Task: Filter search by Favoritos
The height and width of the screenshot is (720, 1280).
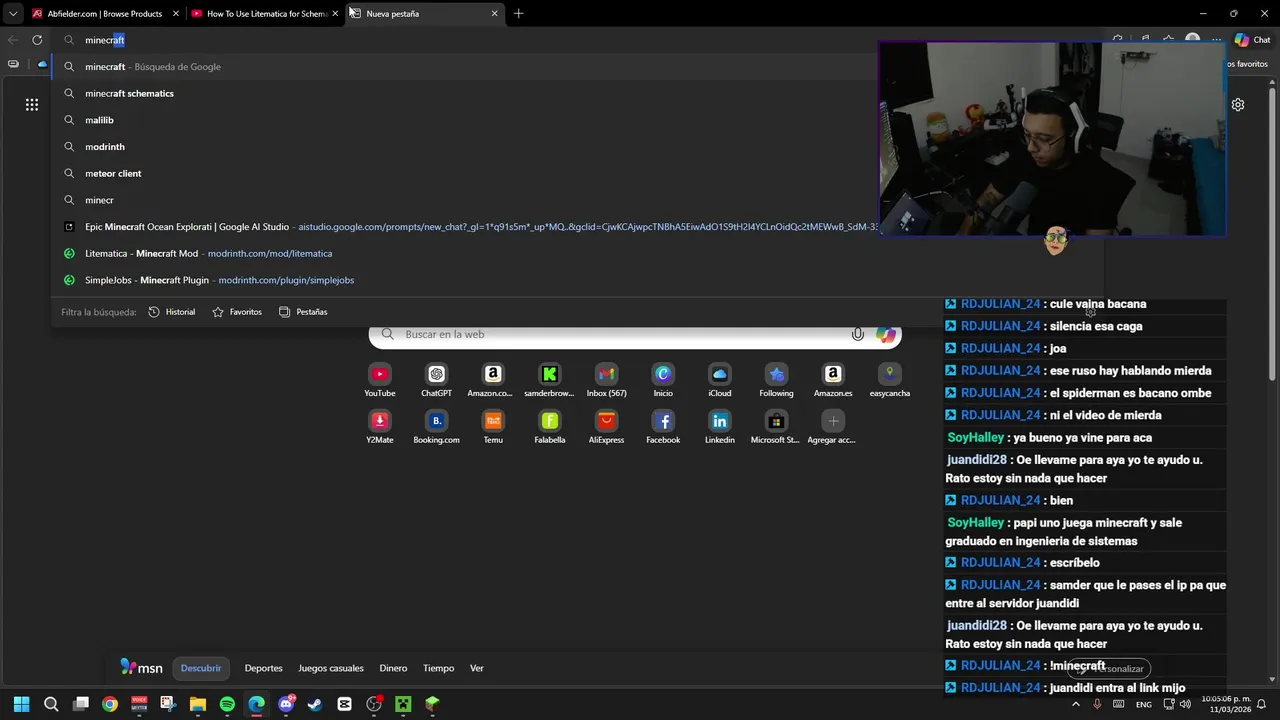Action: pos(237,312)
